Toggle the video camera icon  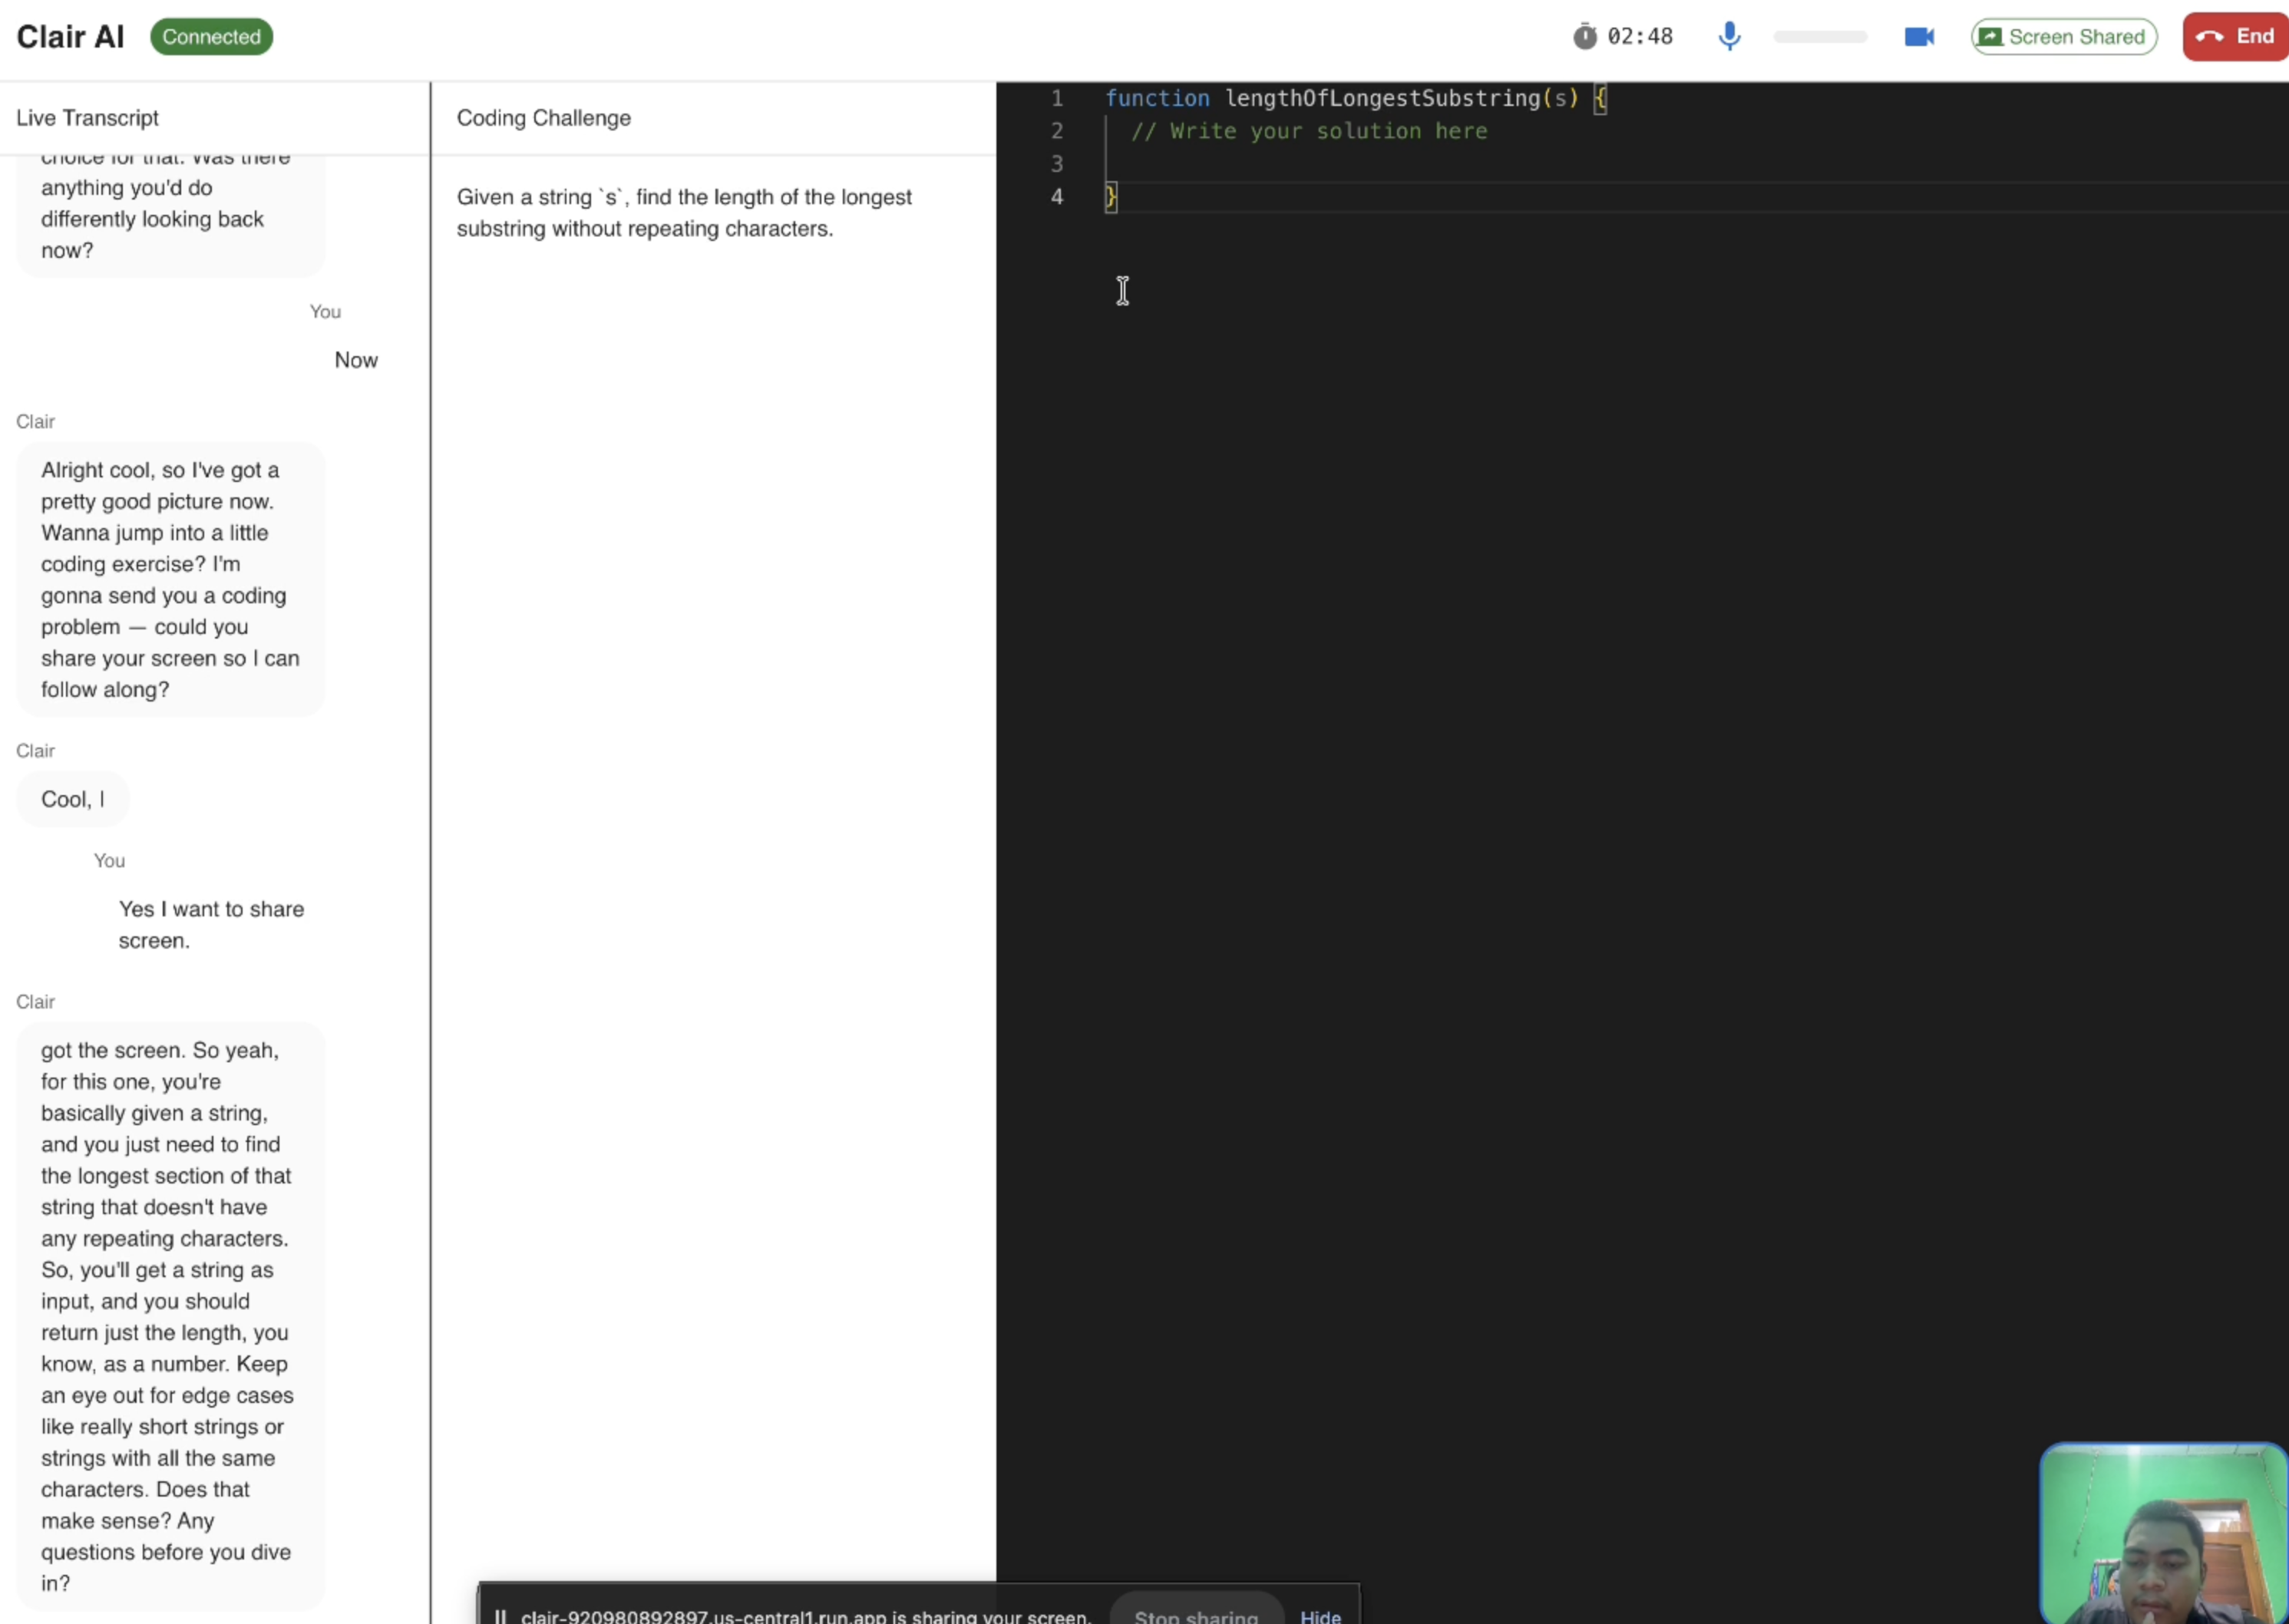click(x=1918, y=37)
